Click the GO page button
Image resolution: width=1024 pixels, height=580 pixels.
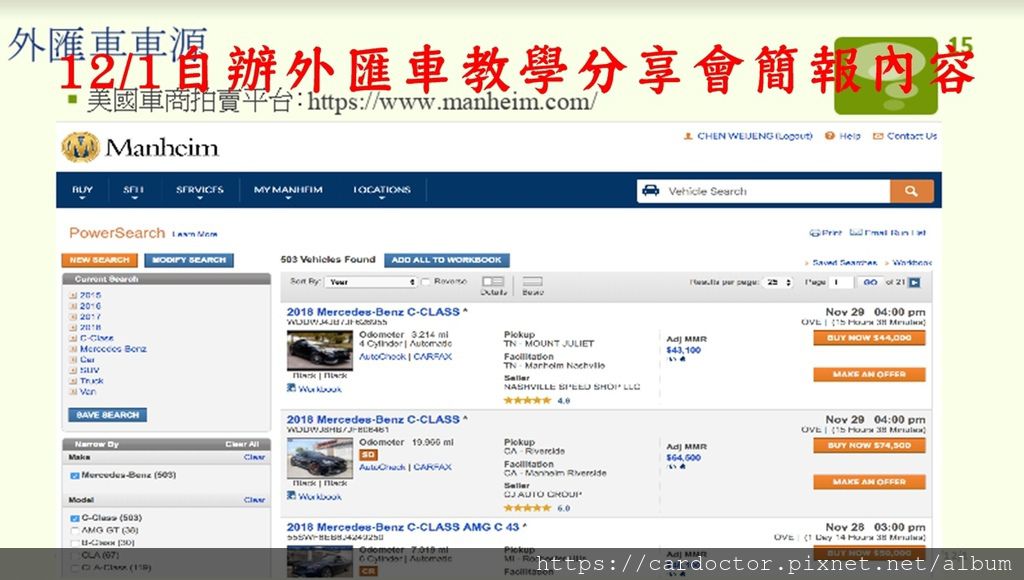[x=870, y=282]
